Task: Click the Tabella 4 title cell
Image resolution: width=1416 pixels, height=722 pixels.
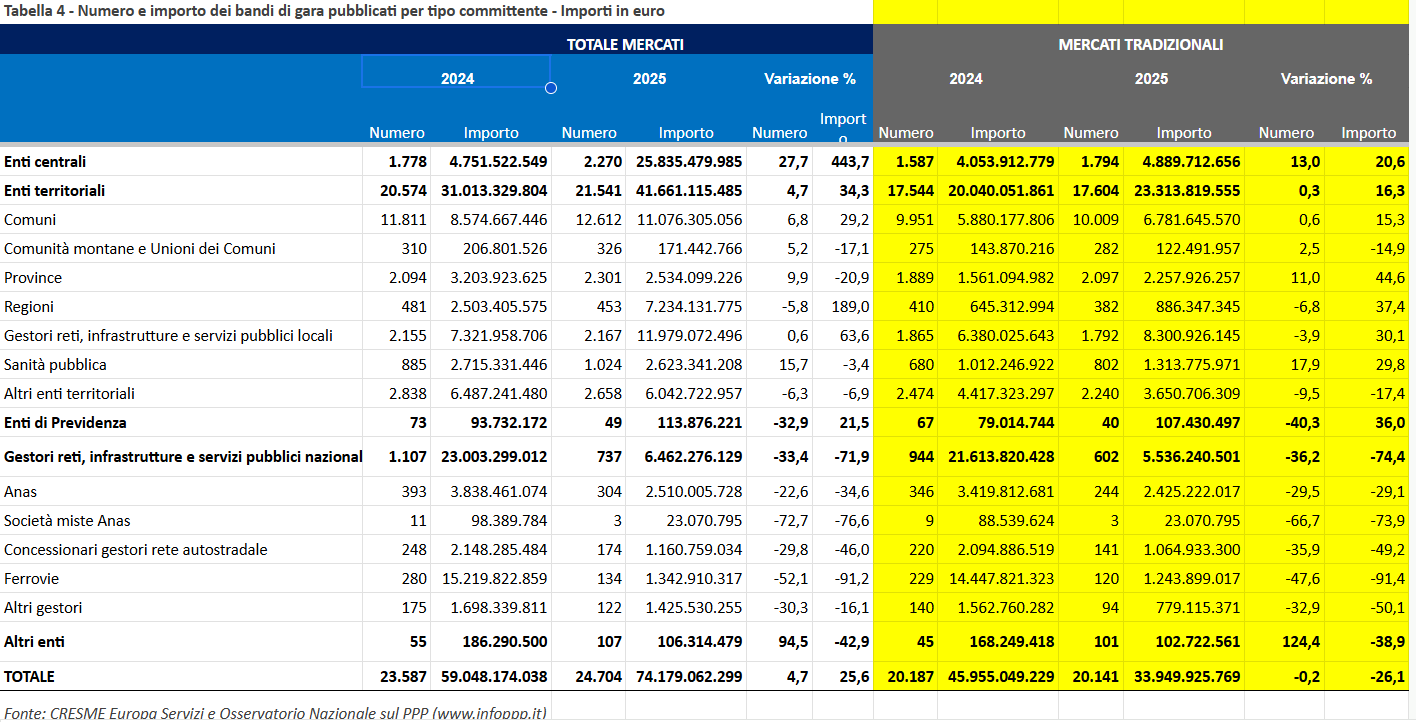Action: coord(335,11)
